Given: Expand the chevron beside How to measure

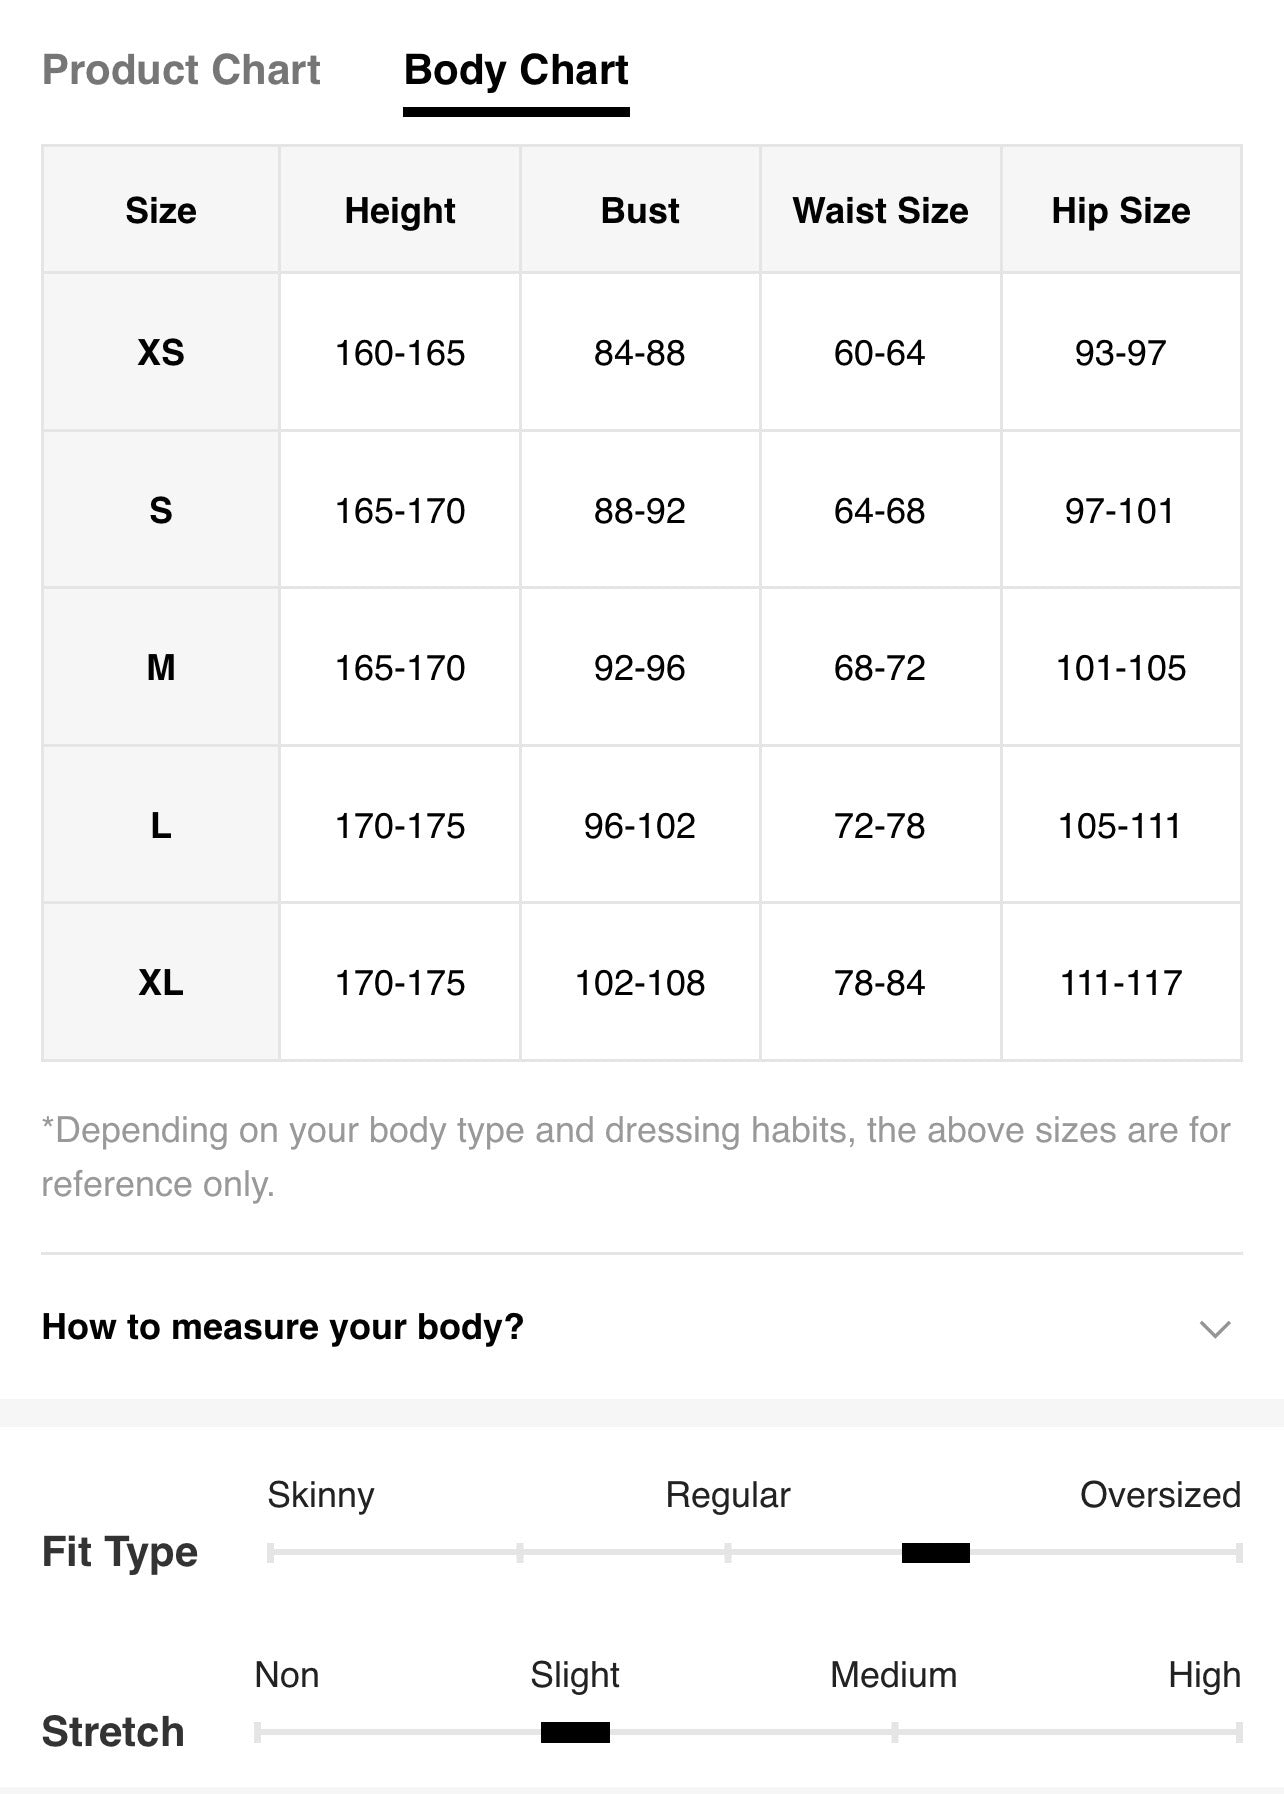Looking at the screenshot, I should click(1215, 1329).
